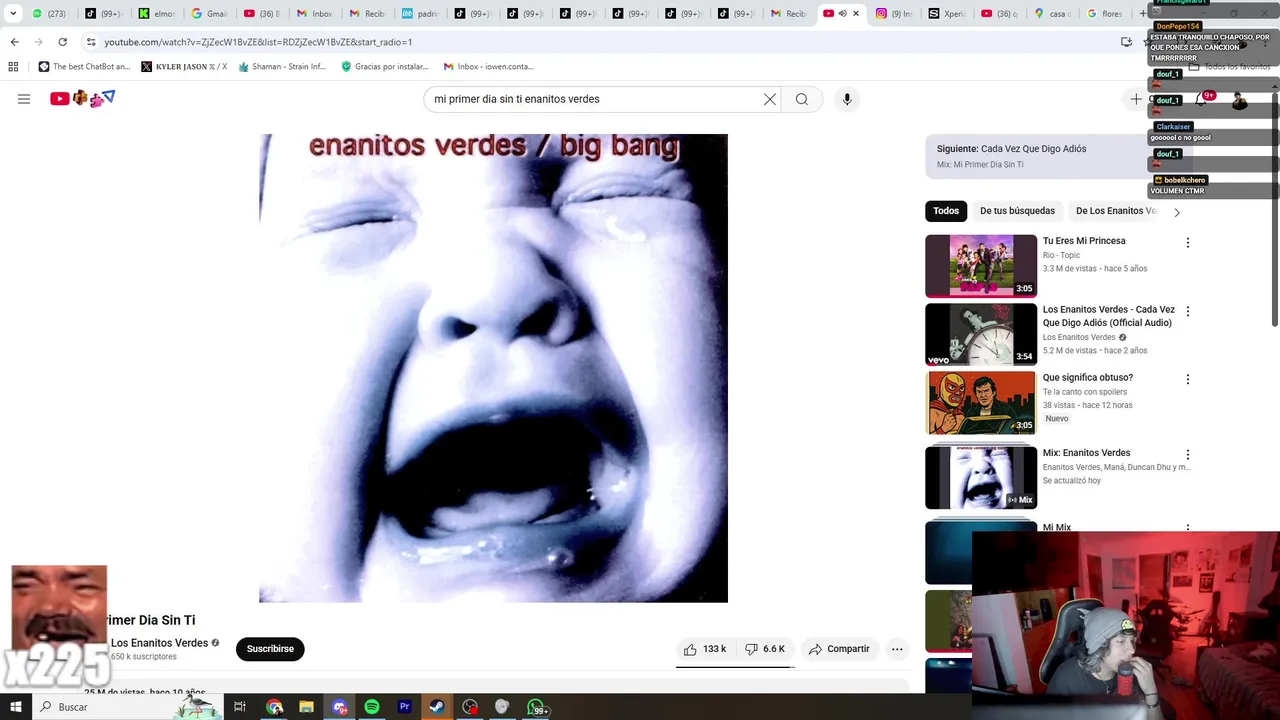Select the De Los Enanitos Verdes chip
This screenshot has width=1280, height=720.
pyautogui.click(x=1115, y=211)
